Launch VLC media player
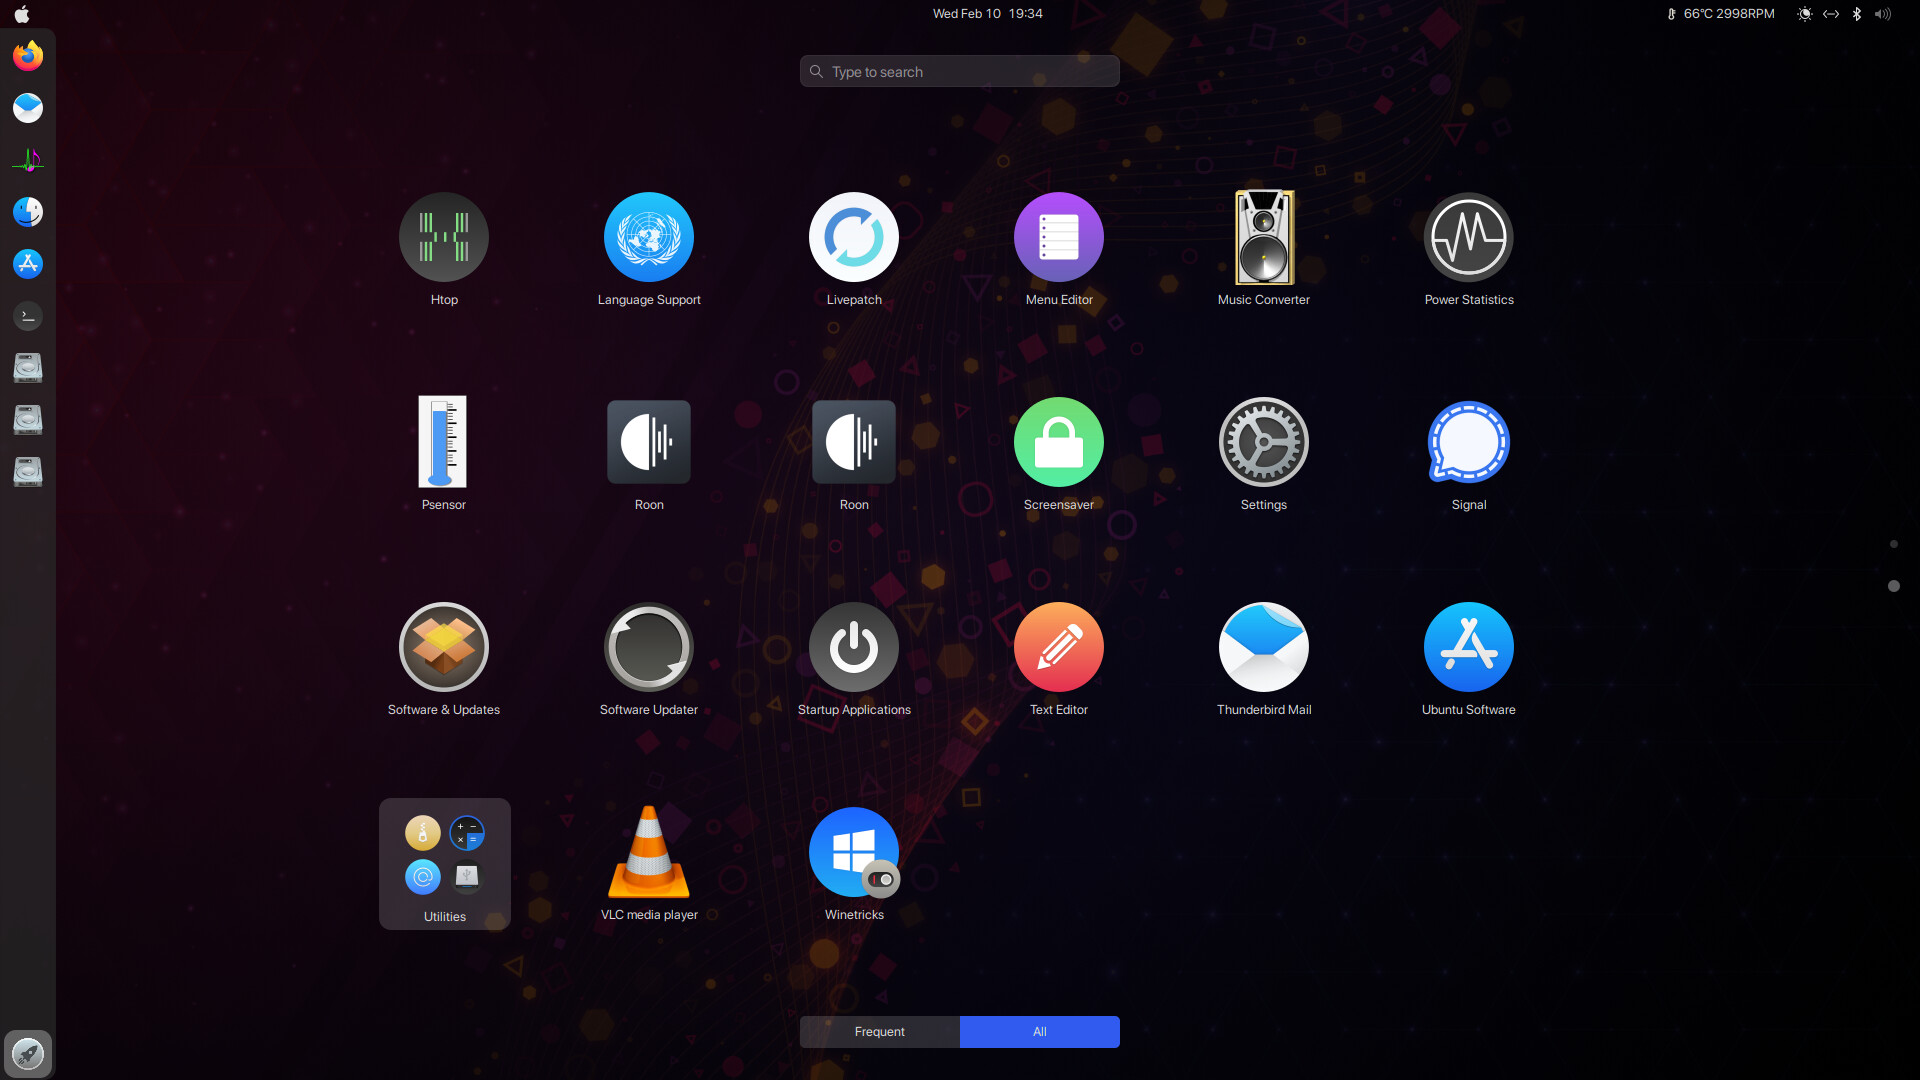The height and width of the screenshot is (1080, 1920). 648,852
